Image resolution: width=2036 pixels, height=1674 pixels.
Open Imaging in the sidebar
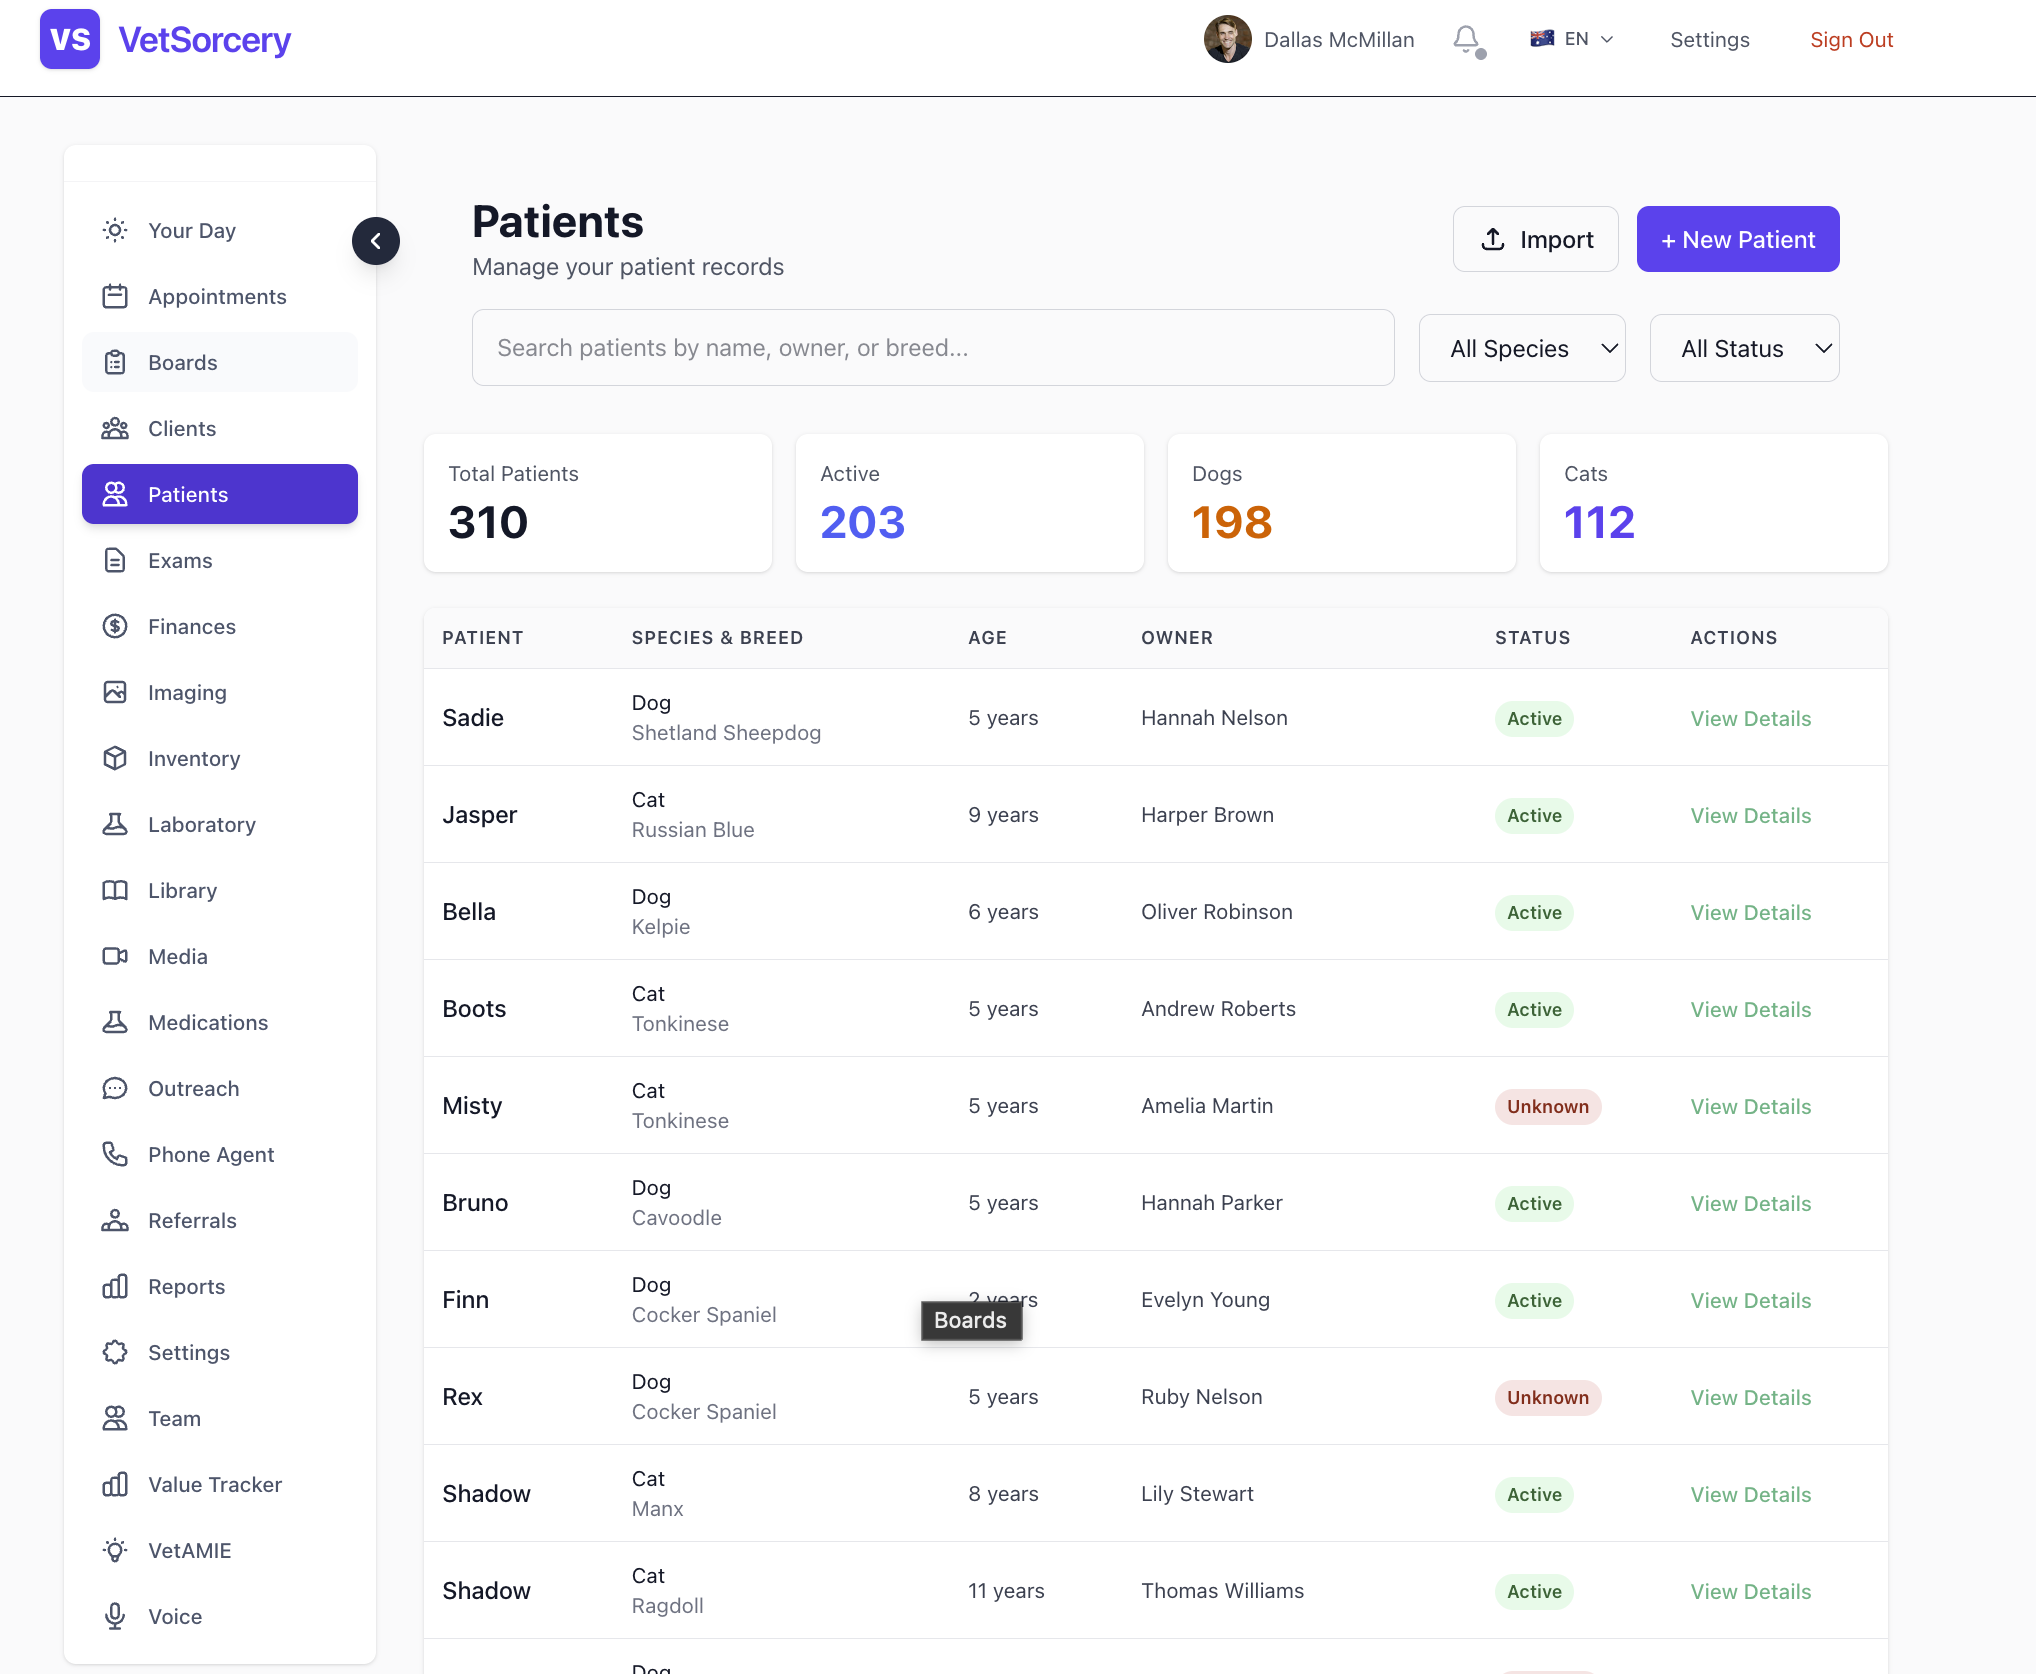pyautogui.click(x=187, y=692)
